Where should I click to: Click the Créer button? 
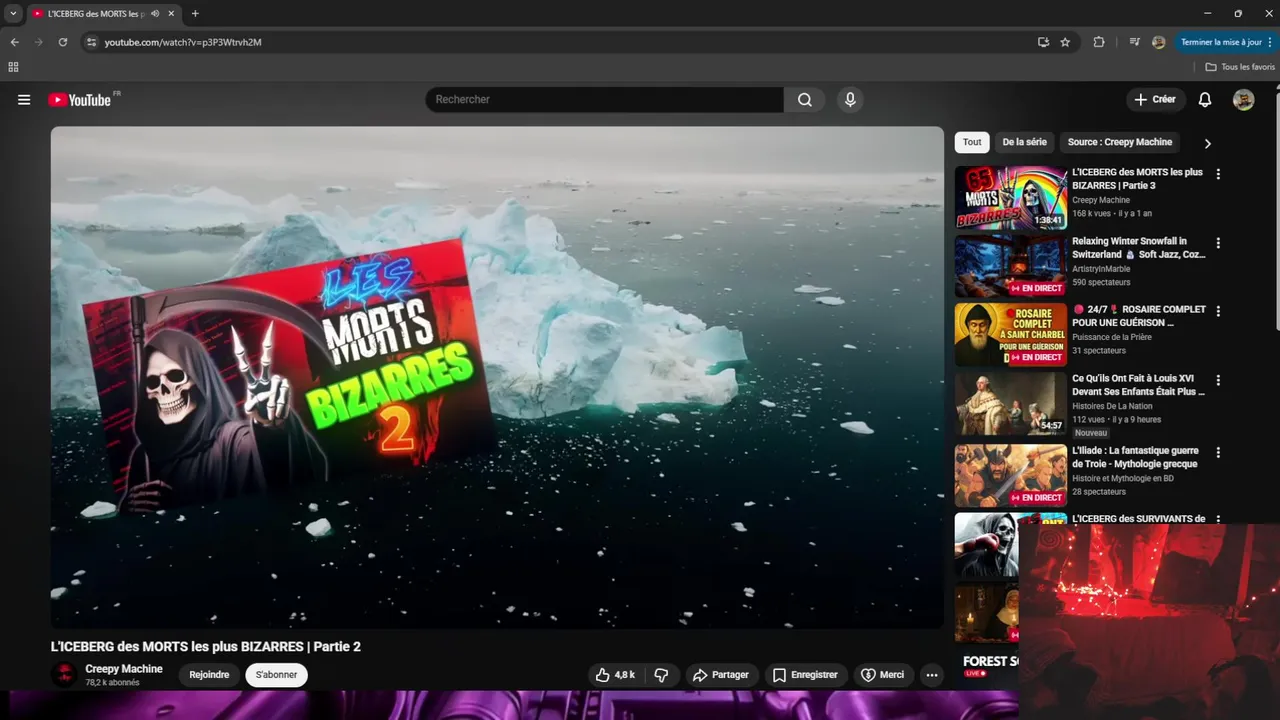1155,100
